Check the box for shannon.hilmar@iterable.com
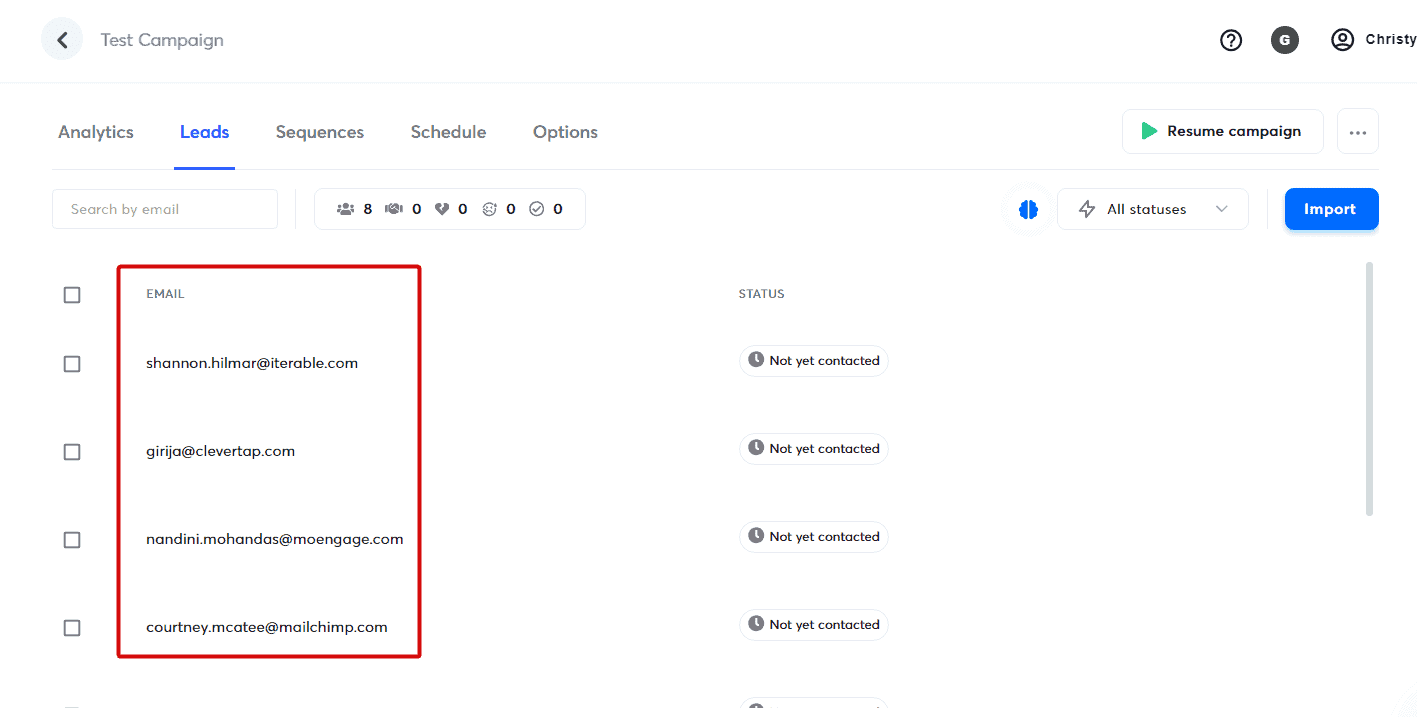This screenshot has width=1417, height=717. point(72,364)
